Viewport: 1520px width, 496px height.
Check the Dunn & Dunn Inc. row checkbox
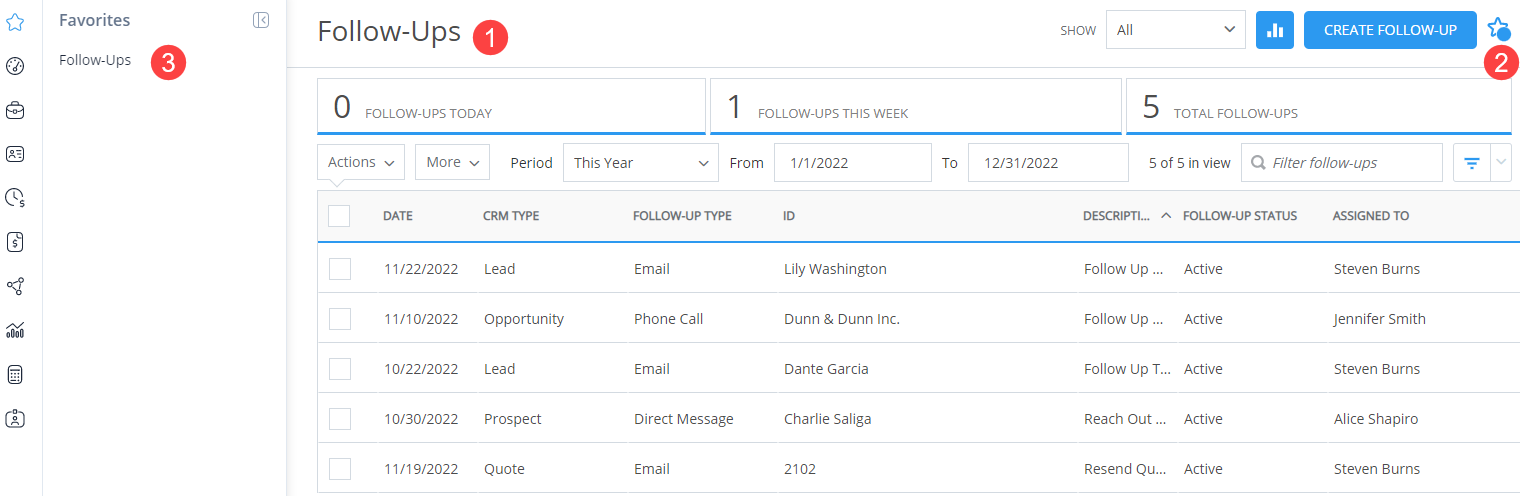click(x=340, y=319)
